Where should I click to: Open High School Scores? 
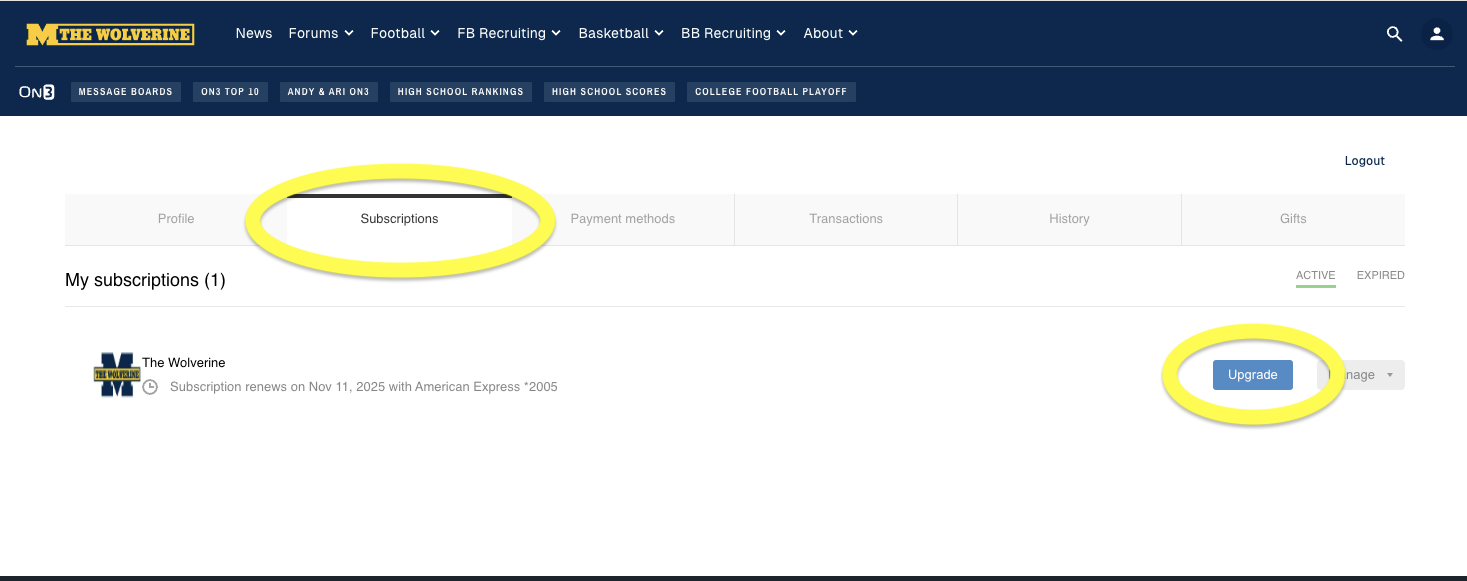pos(609,92)
